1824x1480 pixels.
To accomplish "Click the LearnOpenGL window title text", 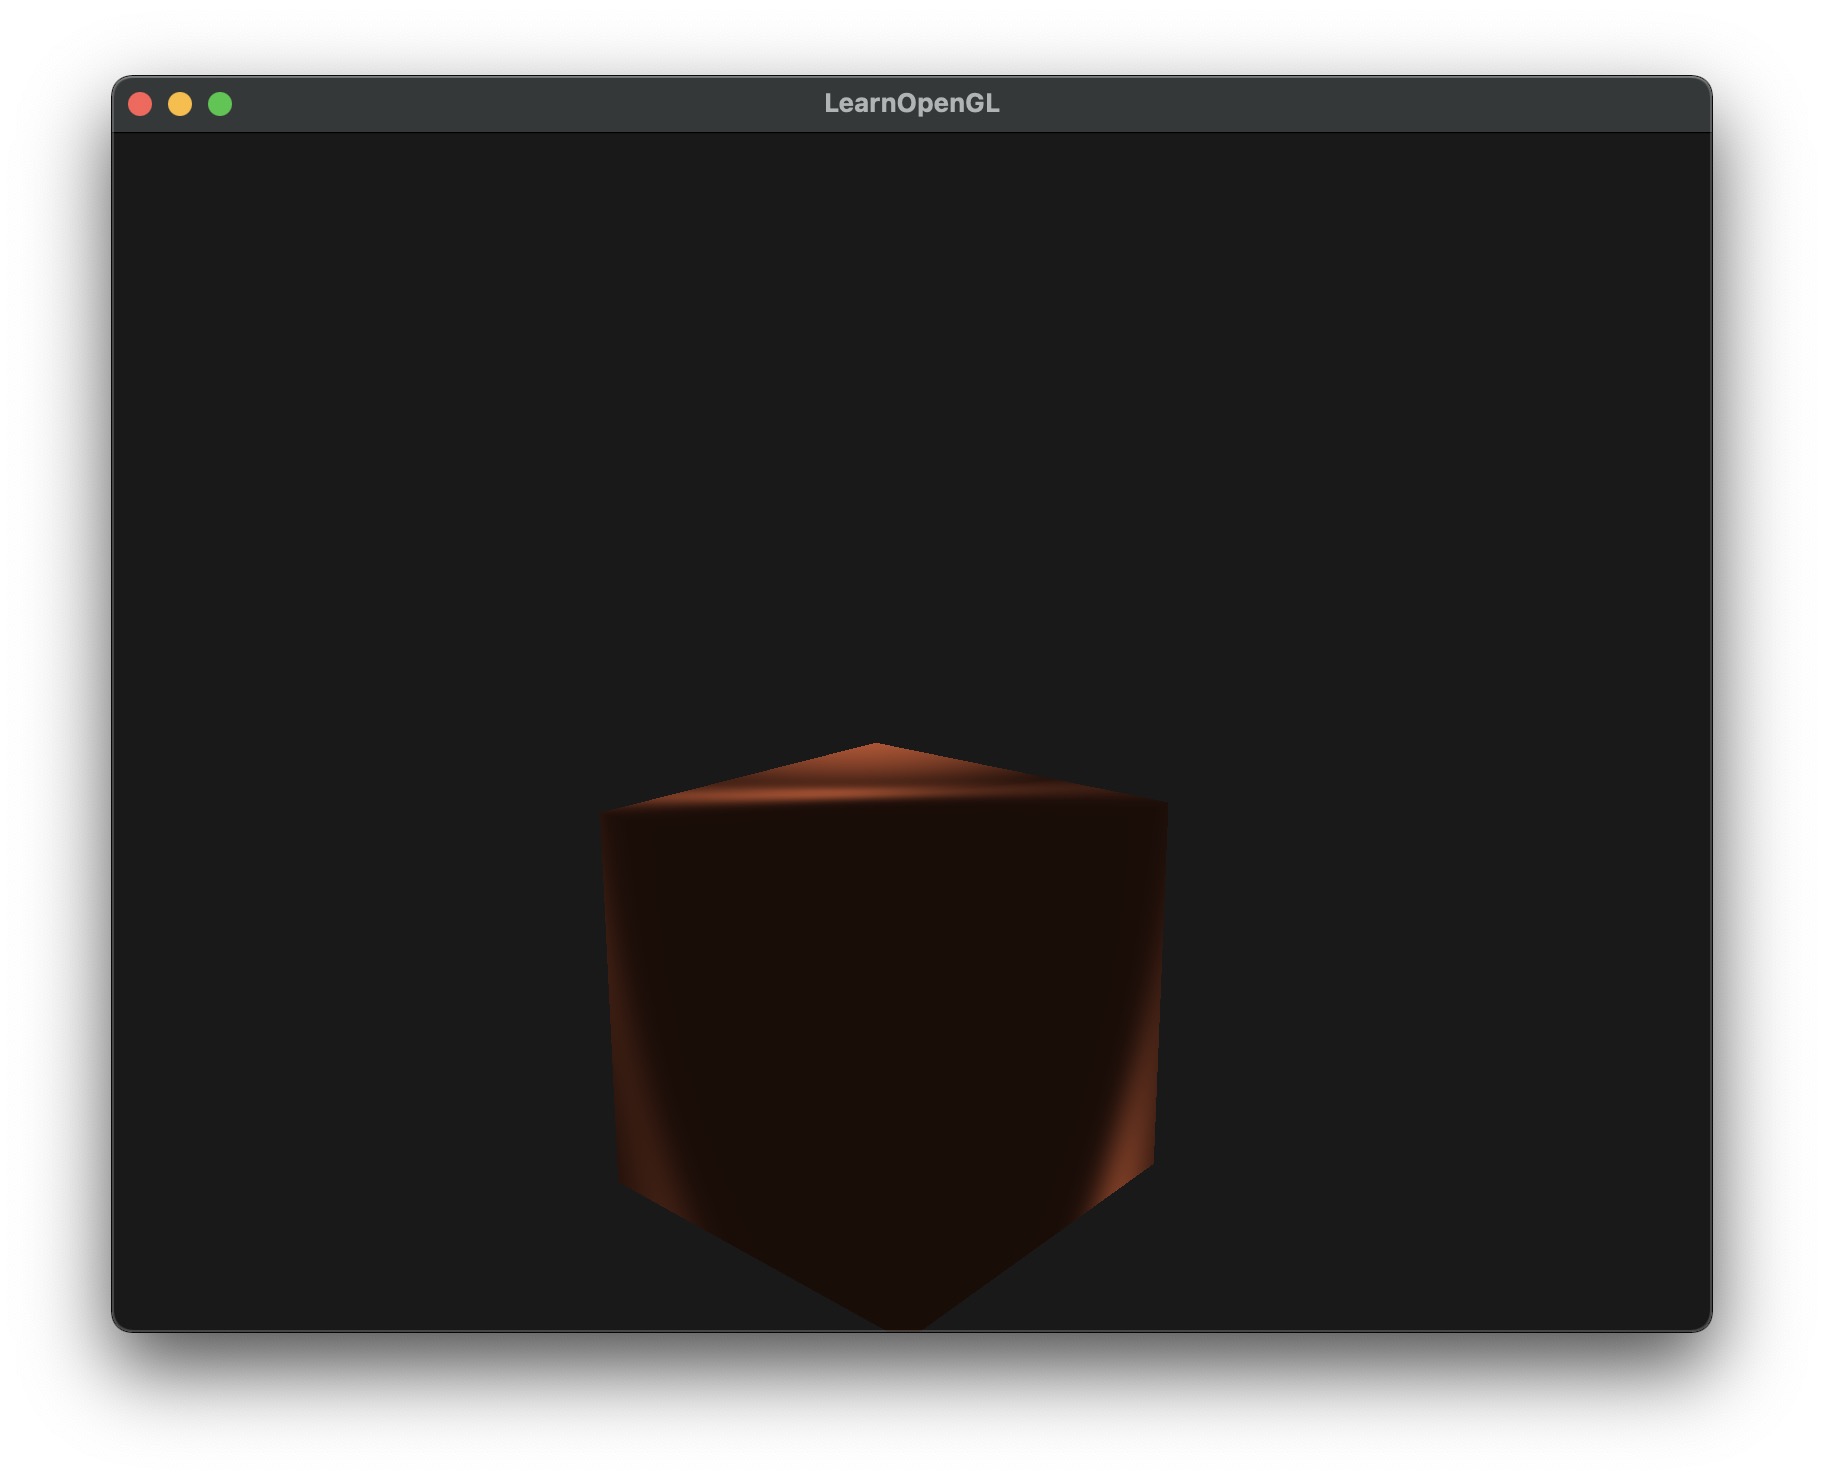I will click(x=911, y=103).
